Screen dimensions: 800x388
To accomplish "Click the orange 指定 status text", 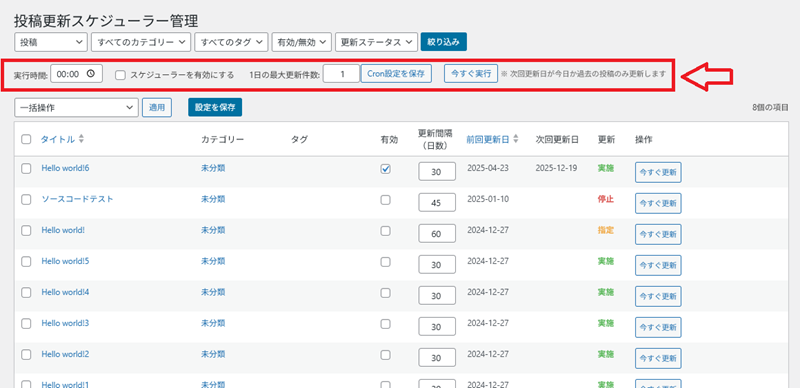I will (606, 230).
